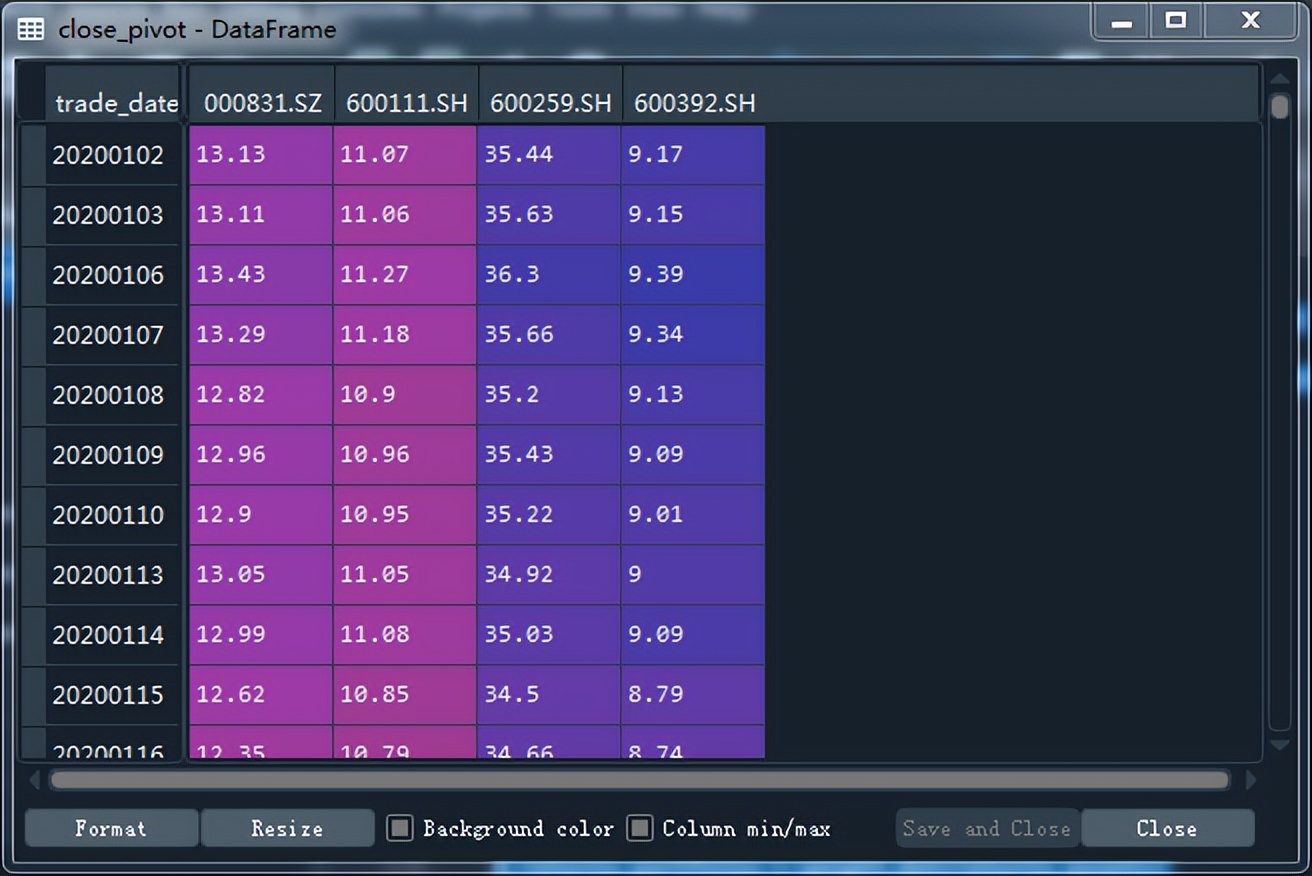Click cell 10.95 in row 20200110
1312x876 pixels.
[405, 515]
